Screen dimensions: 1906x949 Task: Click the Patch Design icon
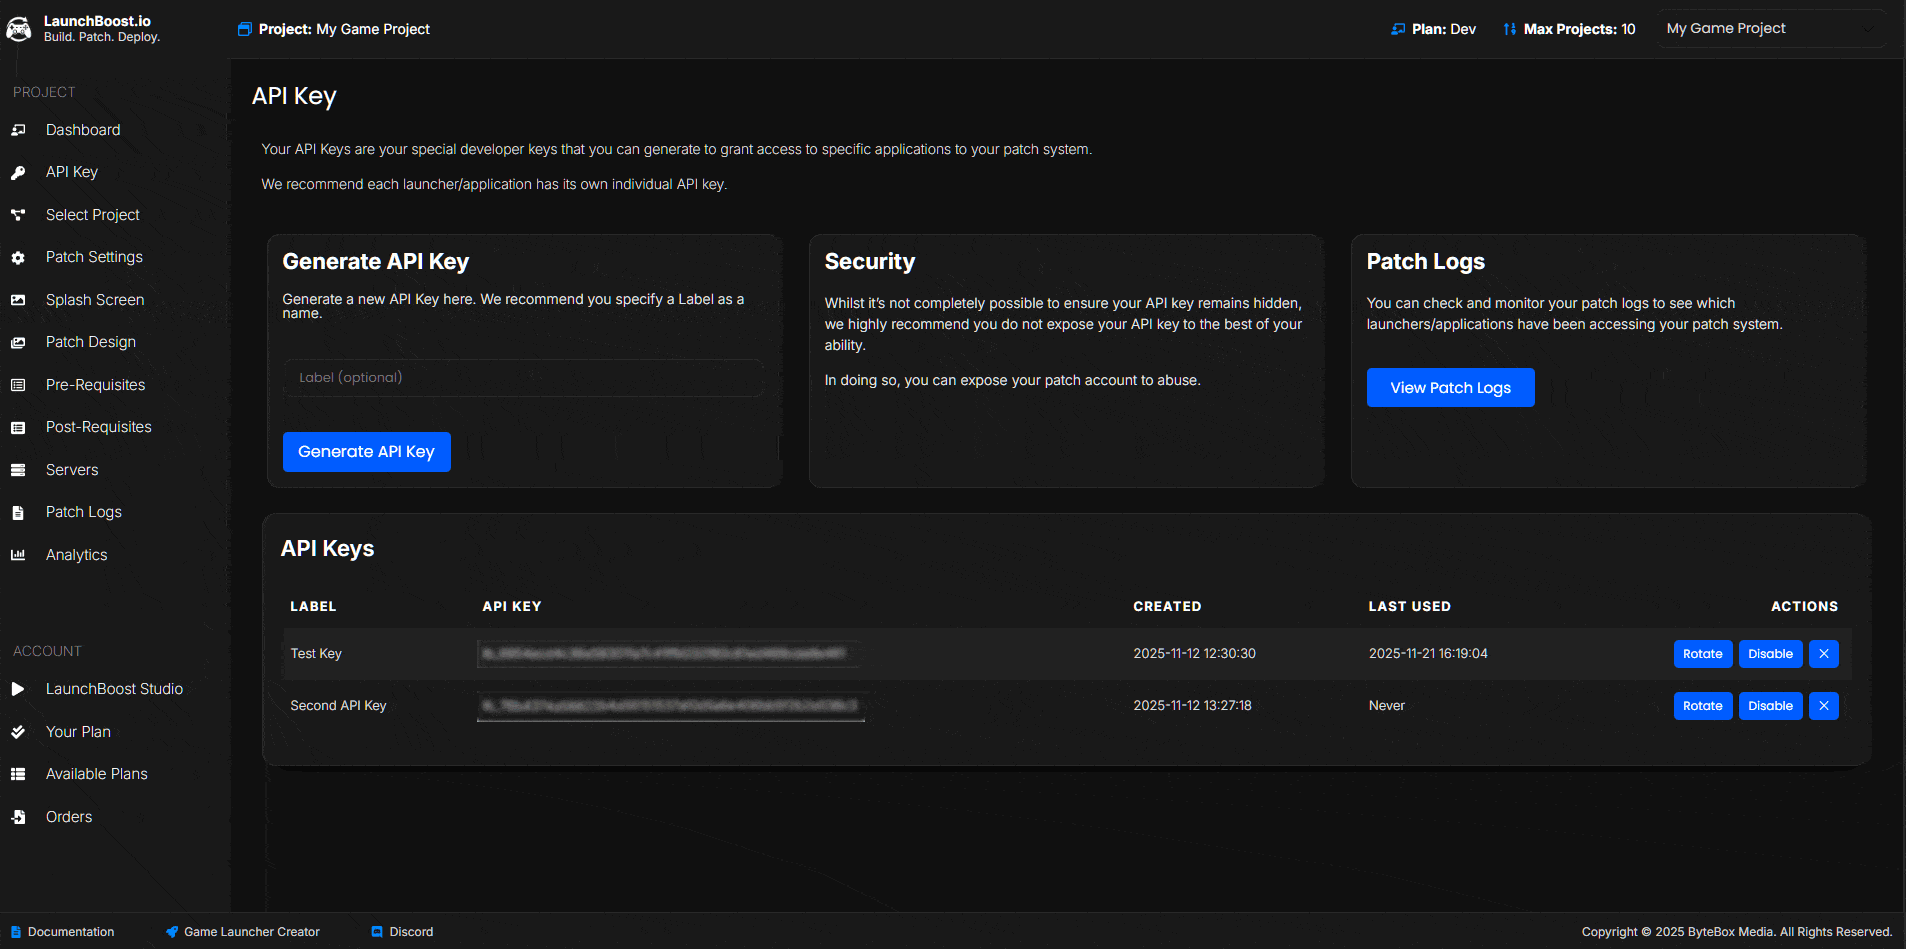tap(18, 342)
